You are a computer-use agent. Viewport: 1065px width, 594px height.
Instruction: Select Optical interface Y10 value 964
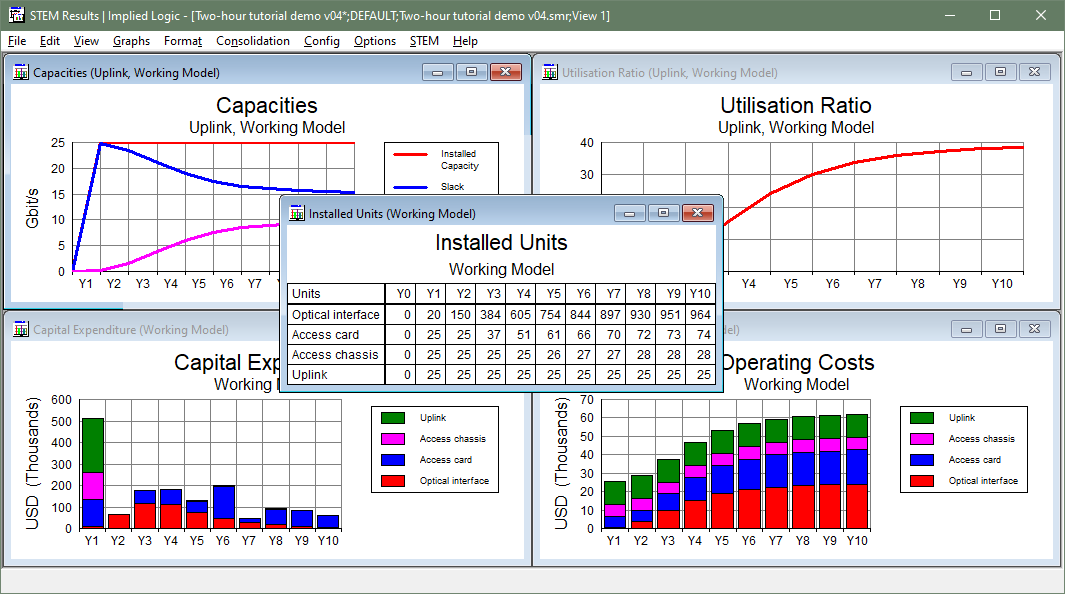tap(700, 314)
